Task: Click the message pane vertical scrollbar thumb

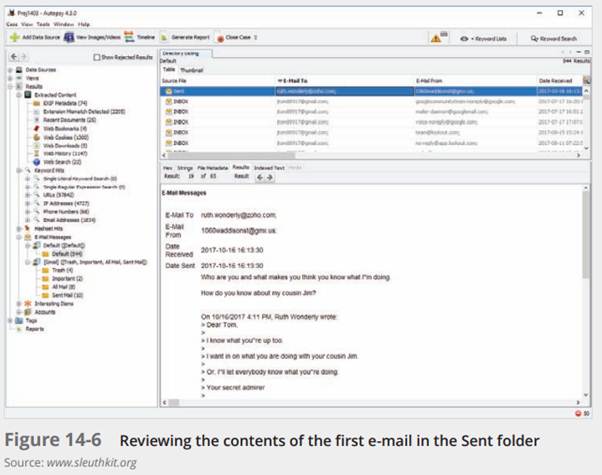Action: pyautogui.click(x=586, y=234)
